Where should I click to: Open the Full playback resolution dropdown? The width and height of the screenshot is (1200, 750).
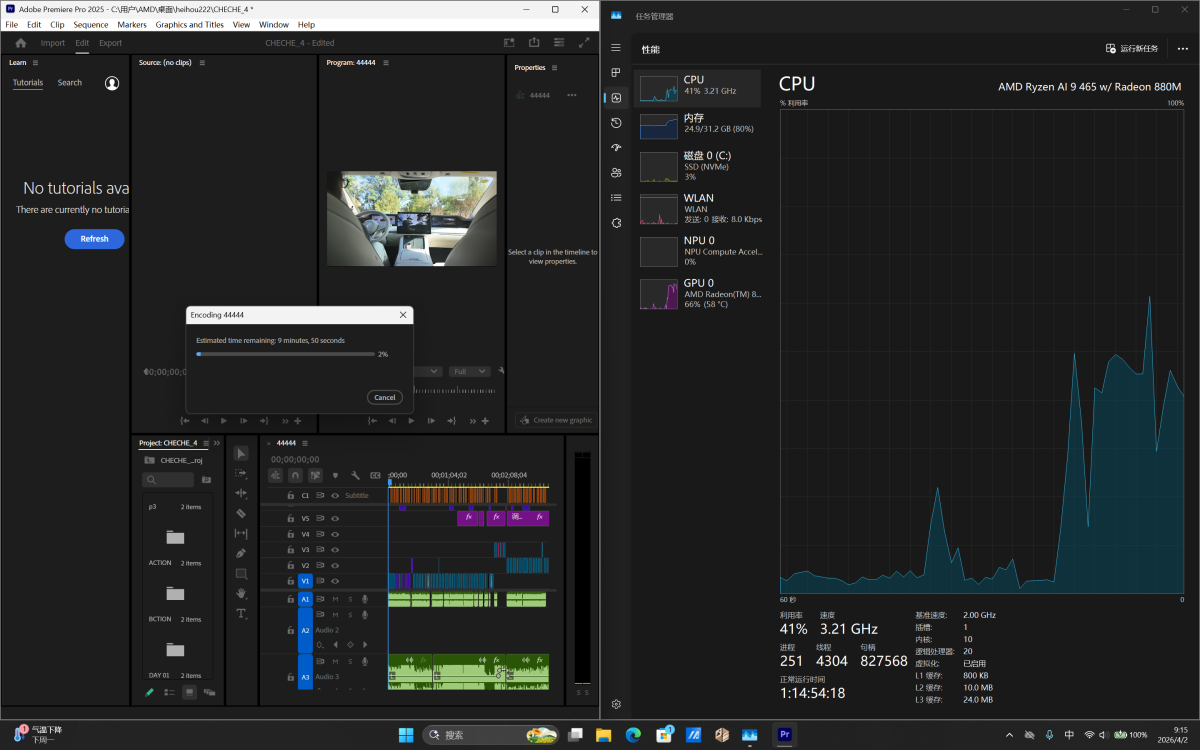pos(469,371)
